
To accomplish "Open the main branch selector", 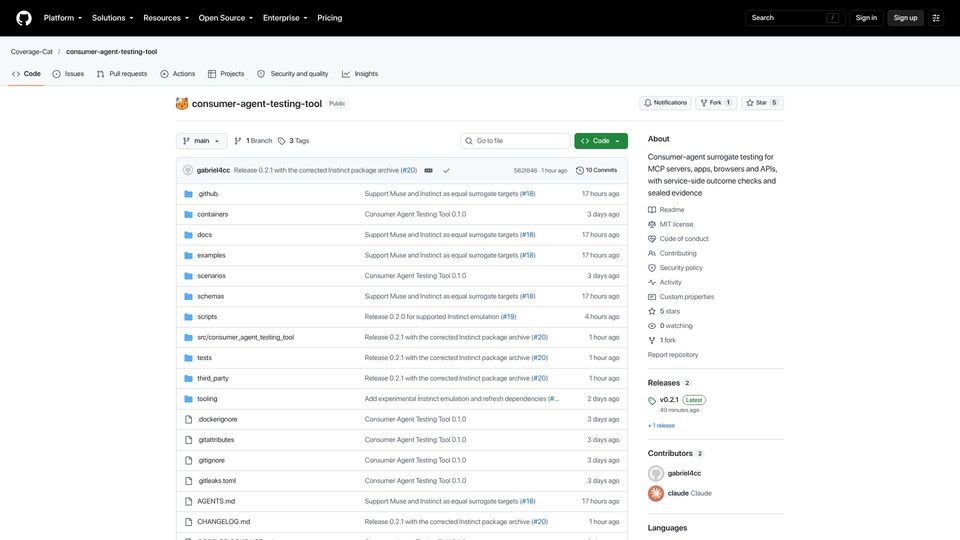I will coord(201,141).
